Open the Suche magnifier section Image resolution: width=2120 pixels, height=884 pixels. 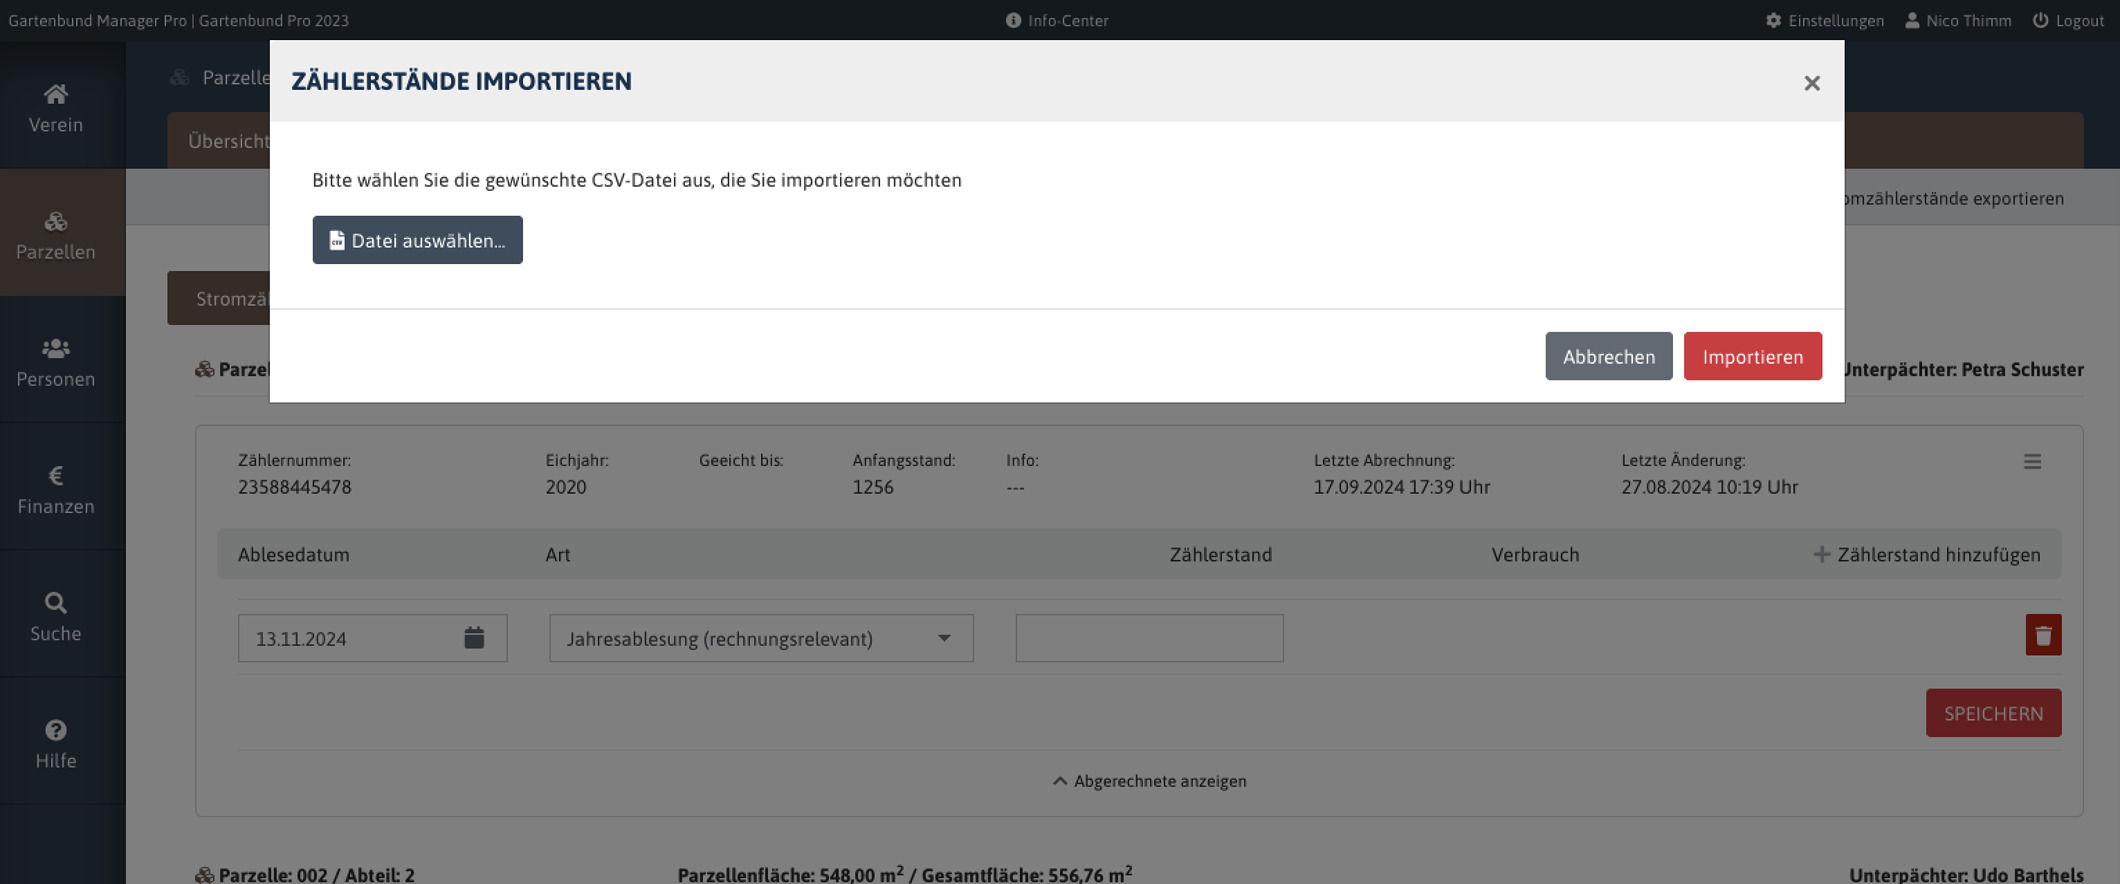coord(56,616)
